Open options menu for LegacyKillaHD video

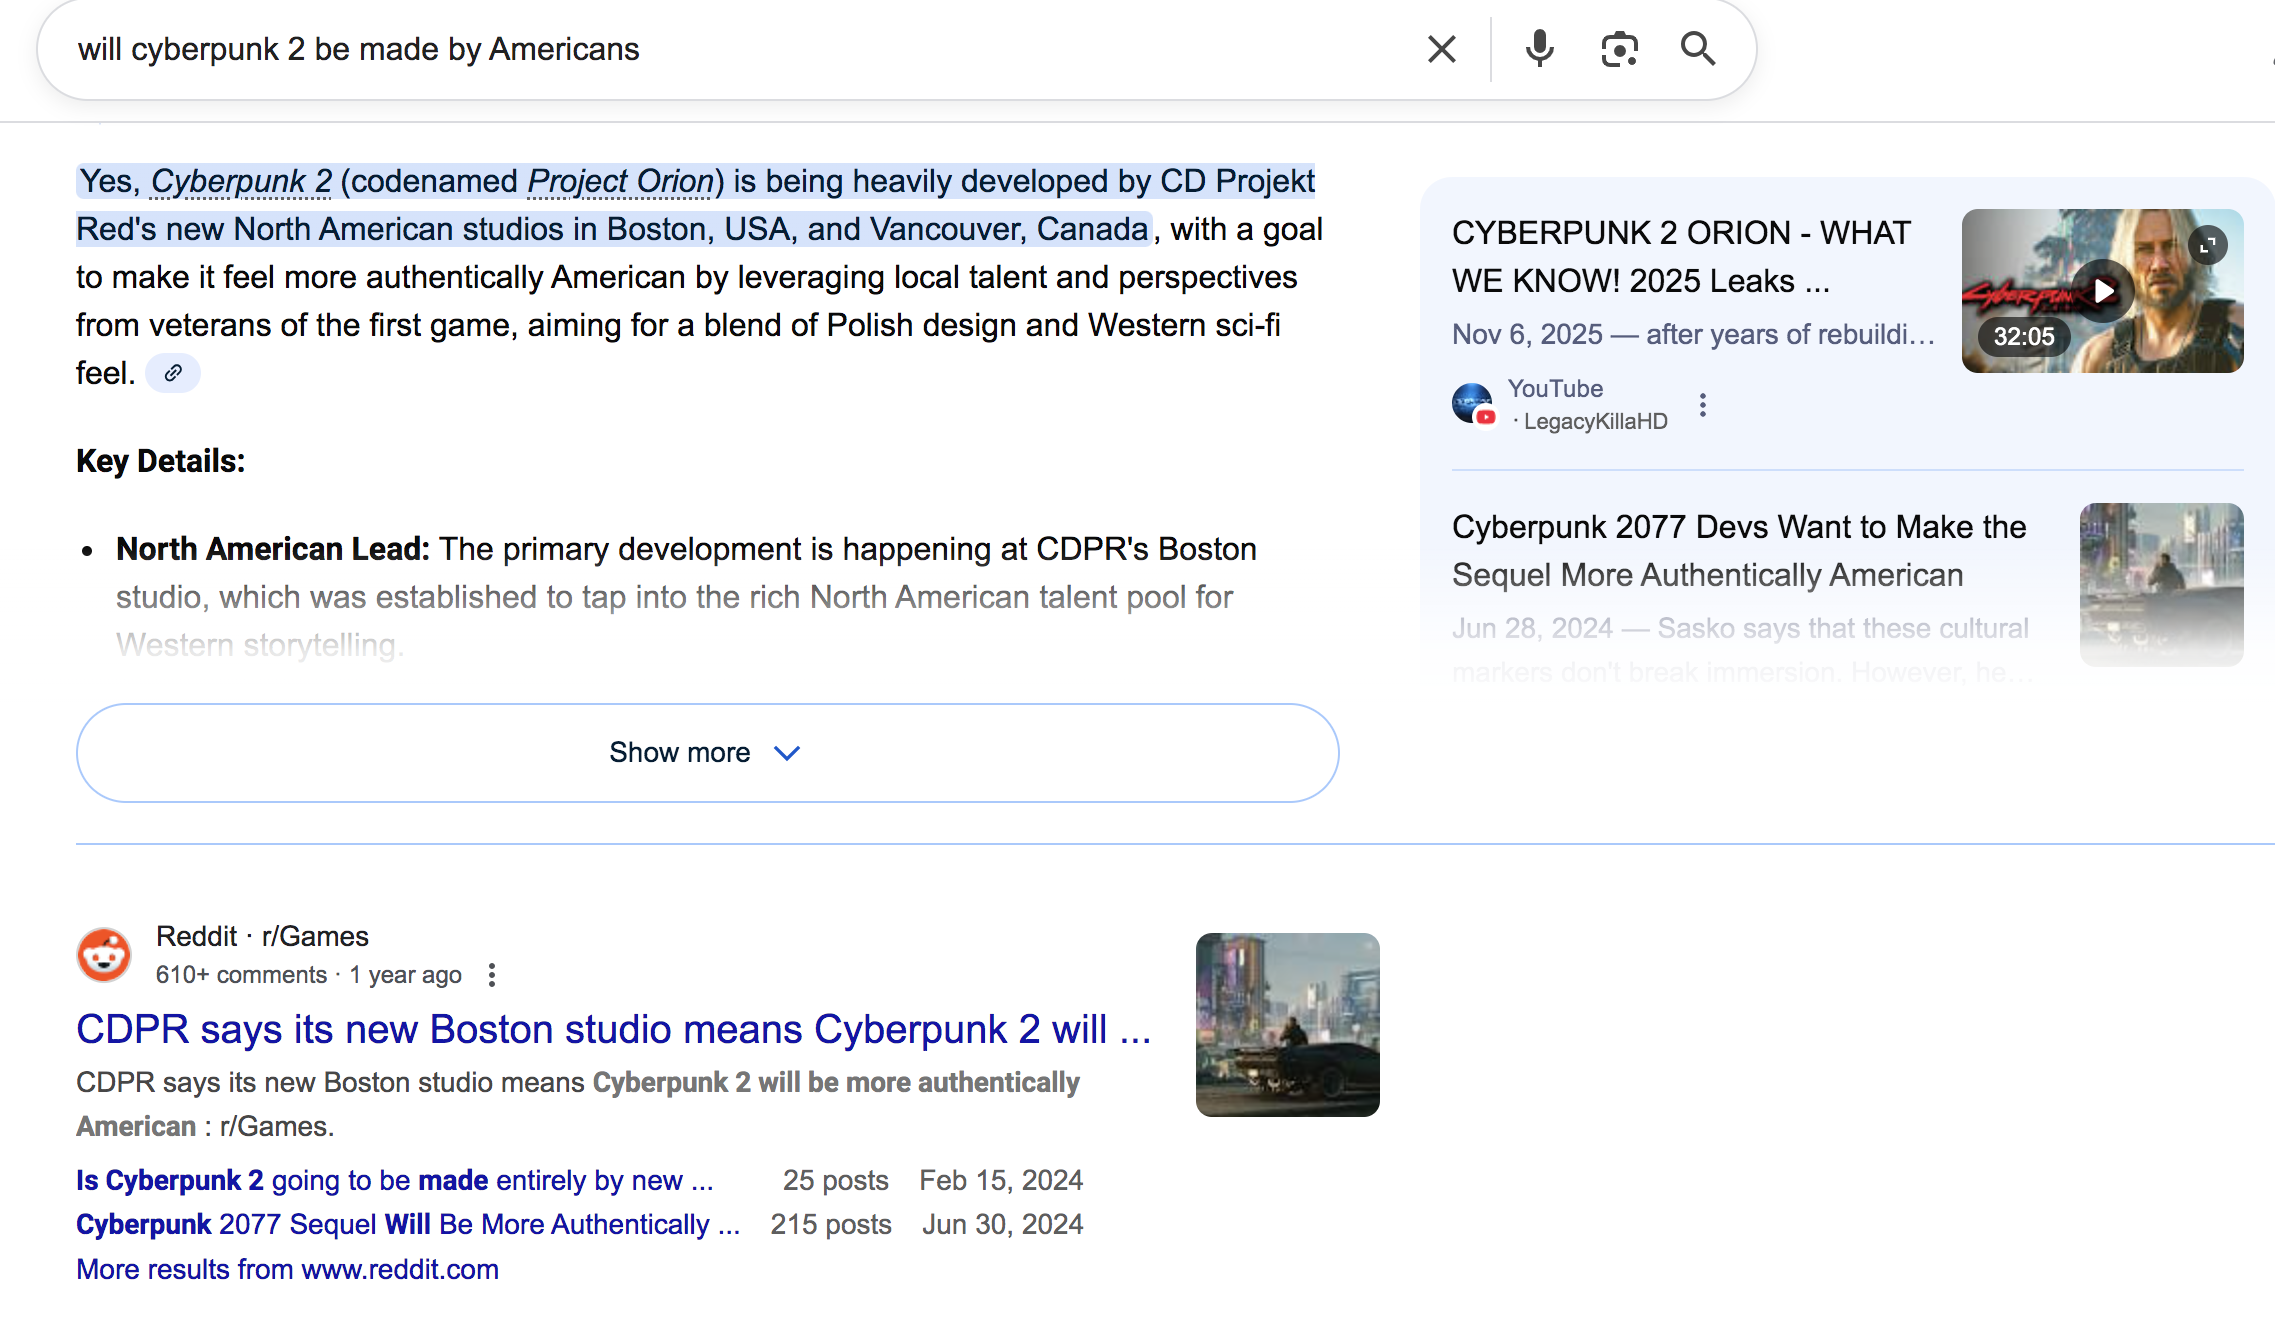(x=1702, y=405)
